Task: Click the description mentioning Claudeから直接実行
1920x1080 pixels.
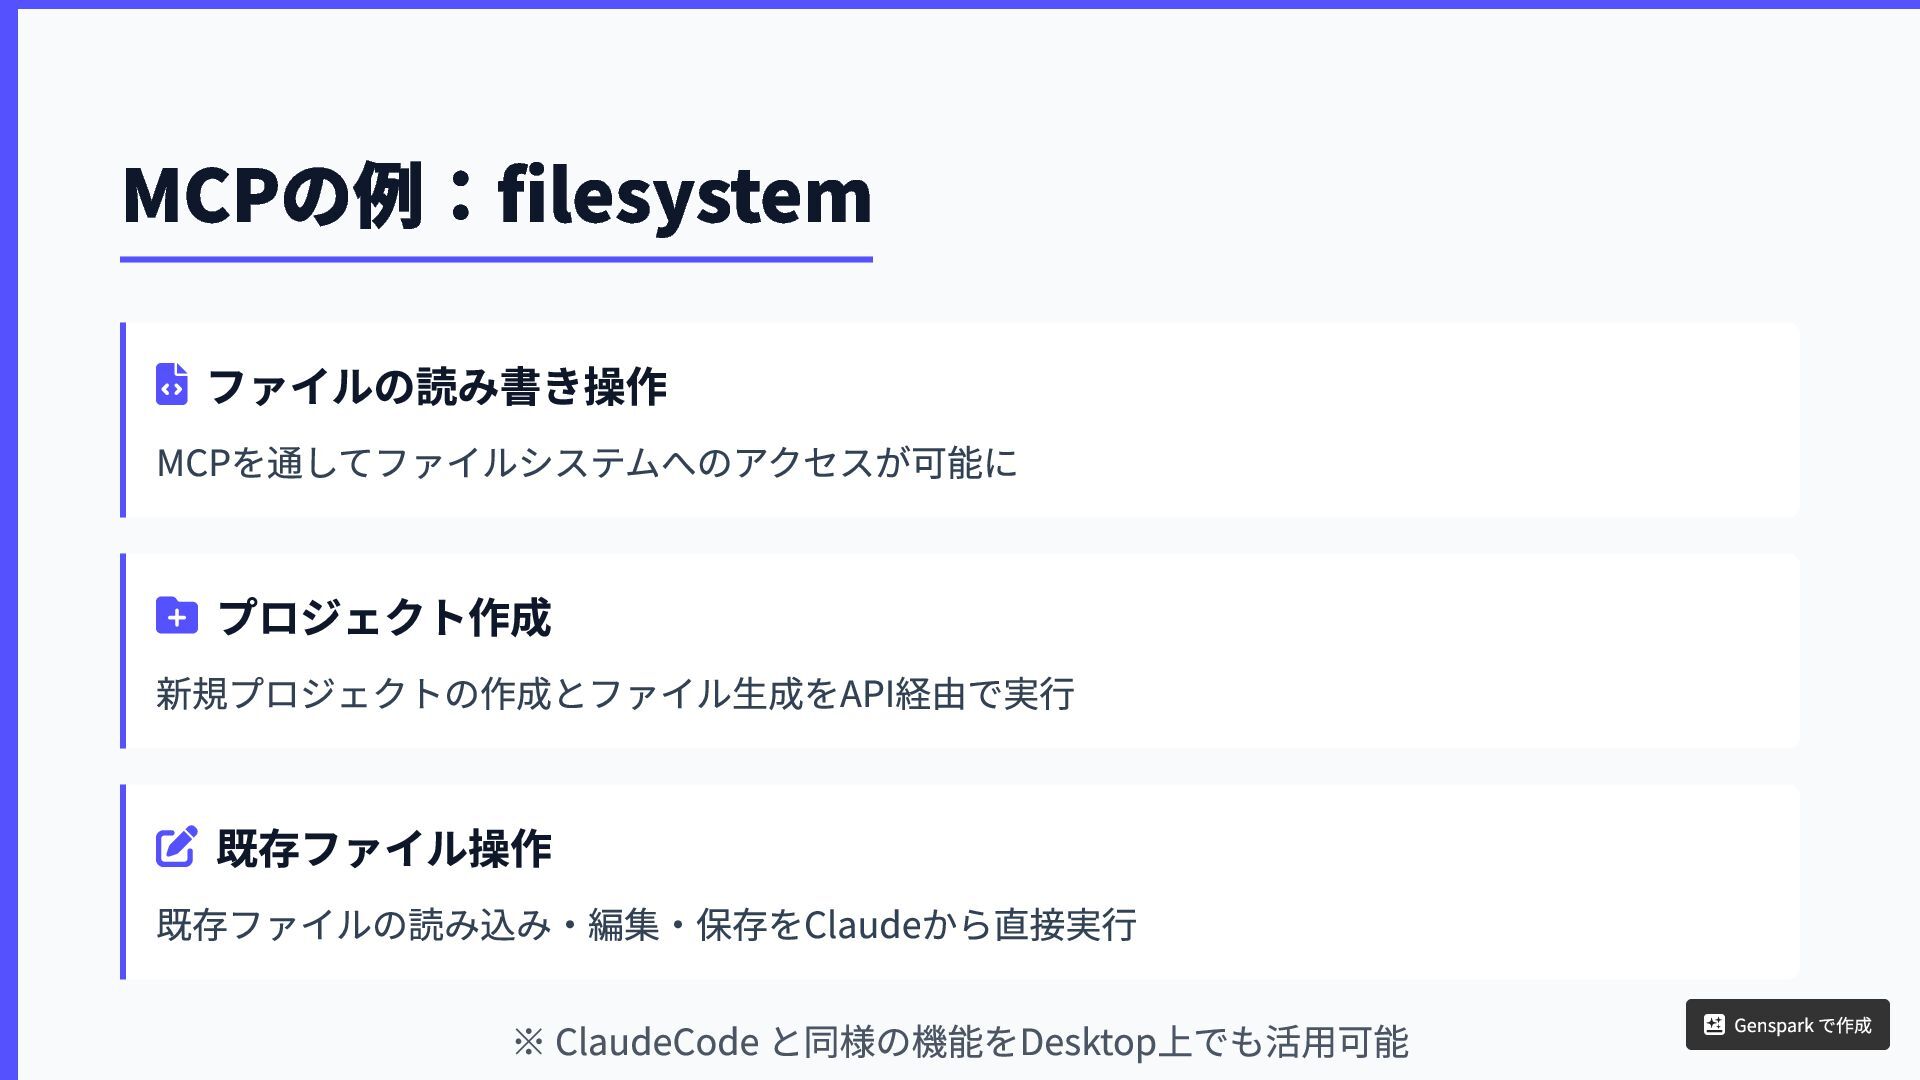Action: point(646,925)
